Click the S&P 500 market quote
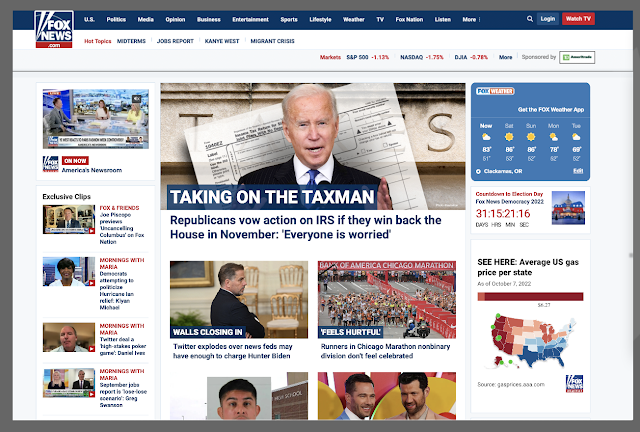The width and height of the screenshot is (640, 432). (368, 57)
